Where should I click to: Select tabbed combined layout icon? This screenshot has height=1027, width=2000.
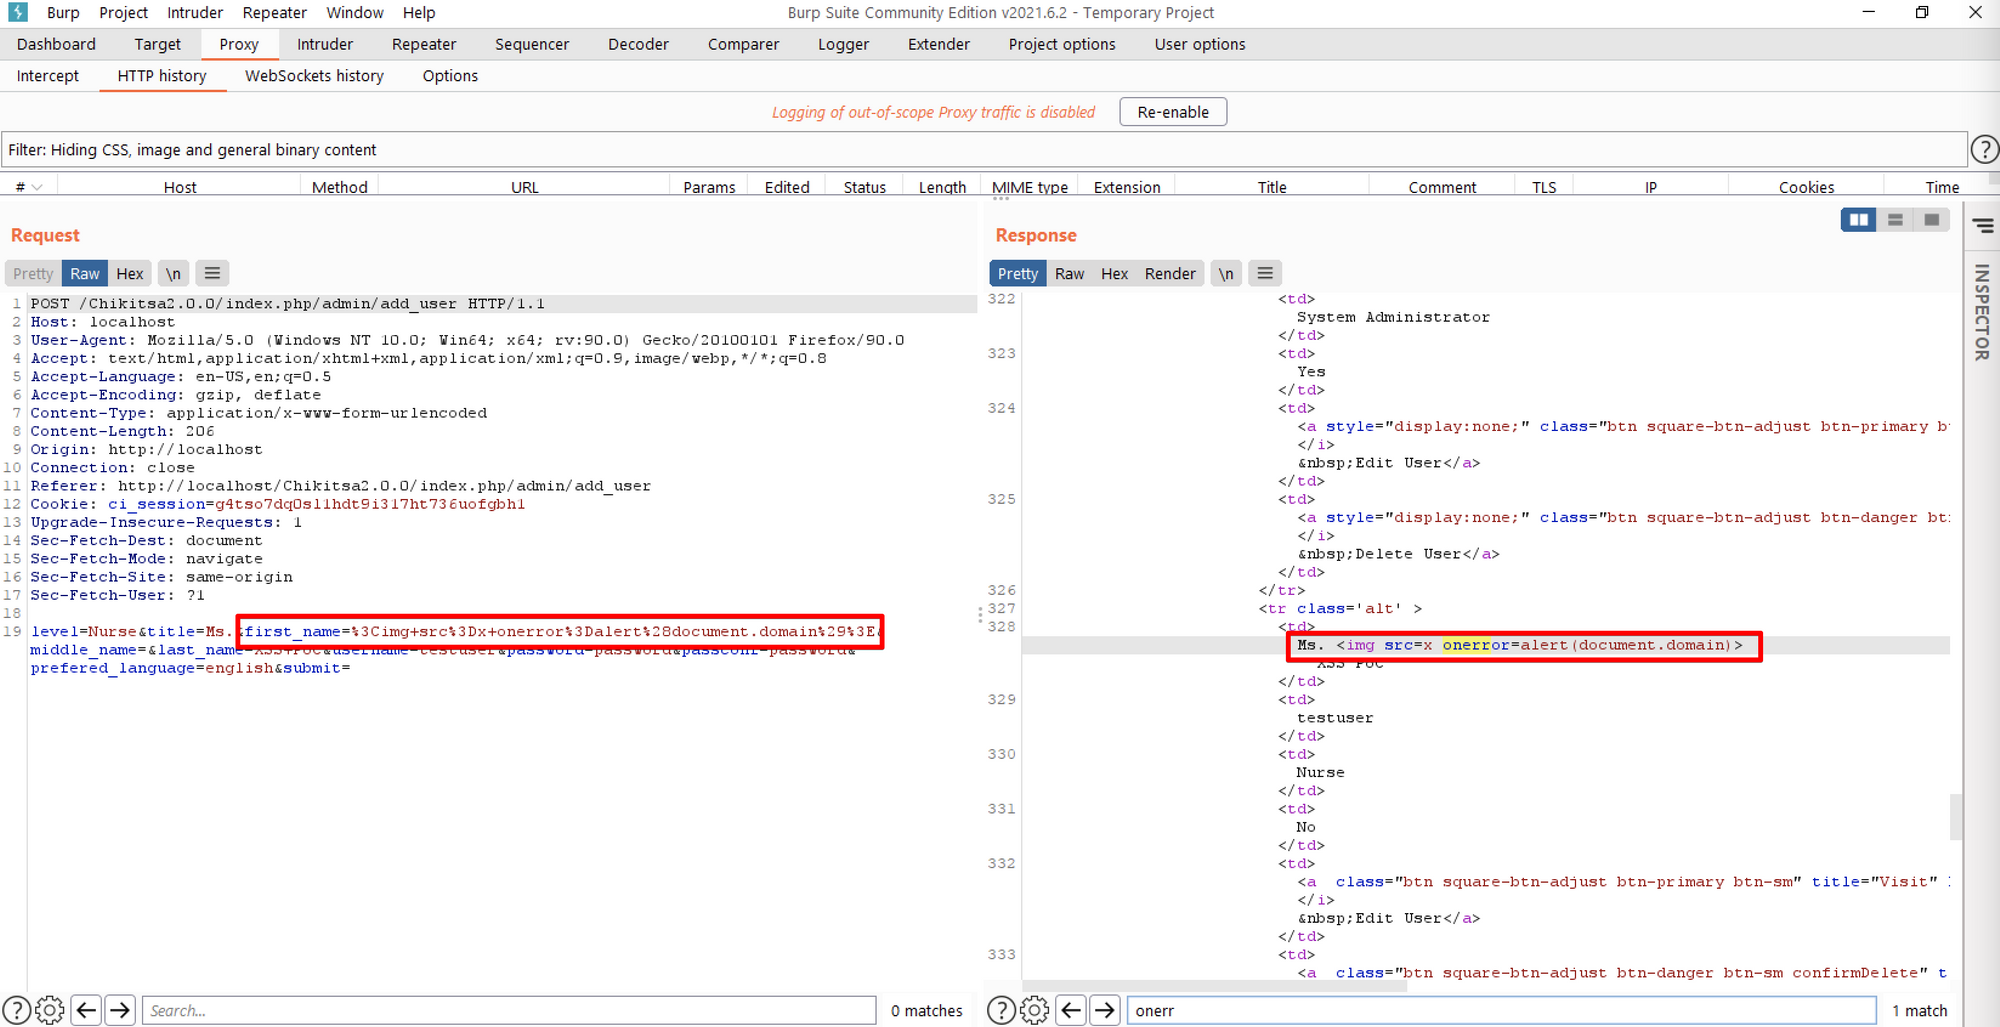[1932, 220]
